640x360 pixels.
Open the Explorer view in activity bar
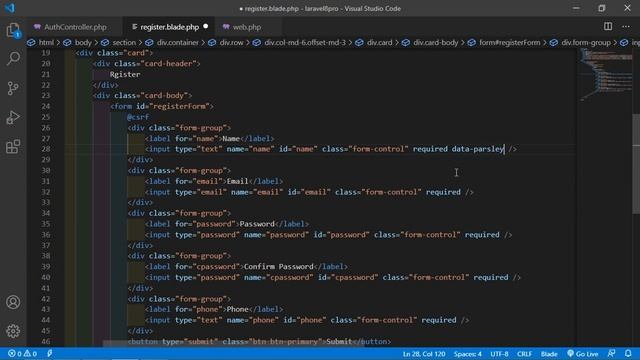tap(13, 30)
